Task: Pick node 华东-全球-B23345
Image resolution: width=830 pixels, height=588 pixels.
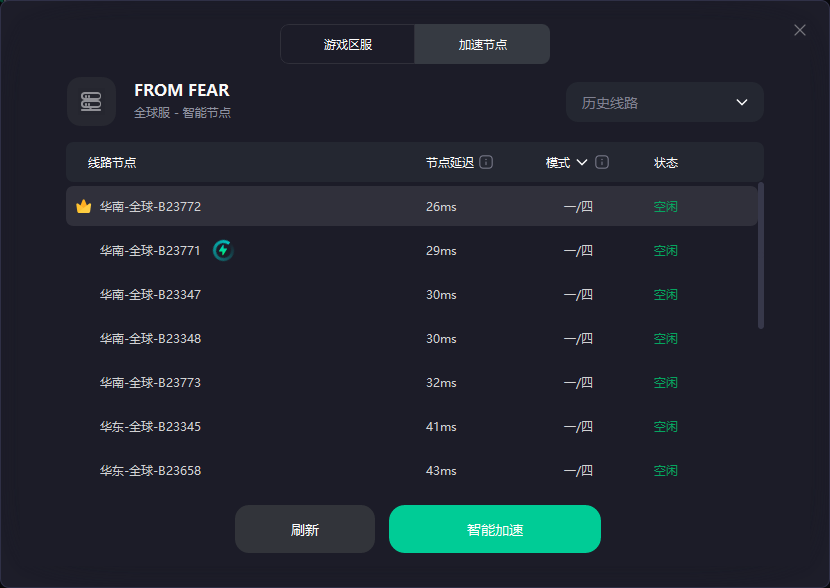Action: coord(412,427)
